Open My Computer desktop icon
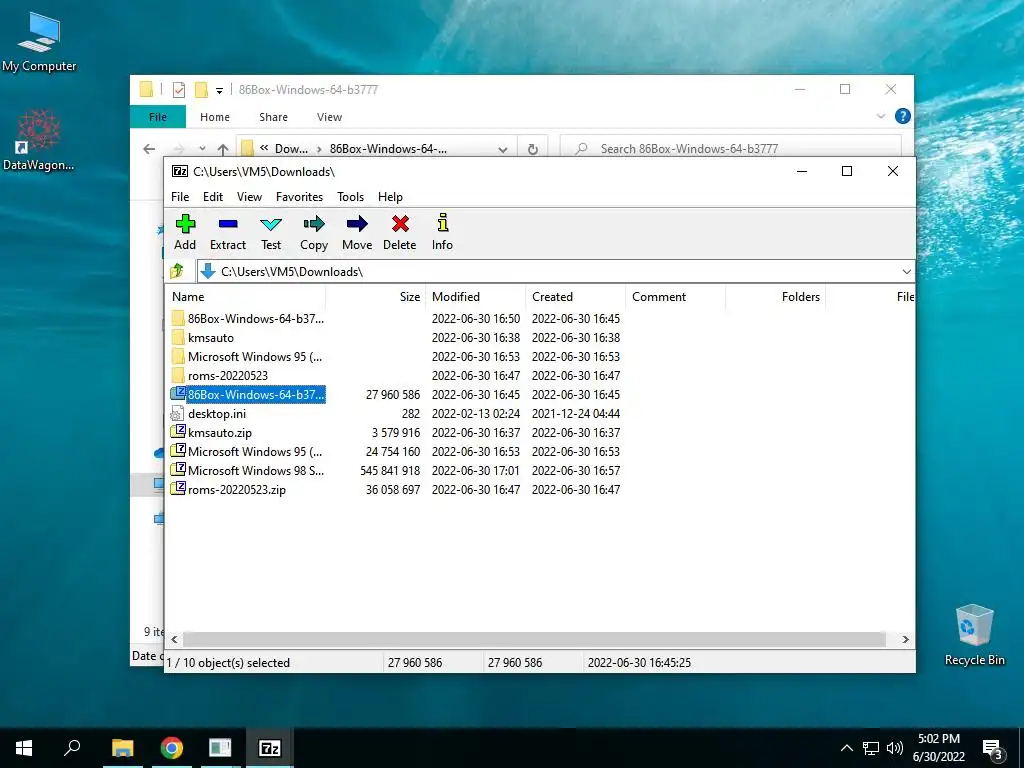1024x768 pixels. click(x=39, y=41)
